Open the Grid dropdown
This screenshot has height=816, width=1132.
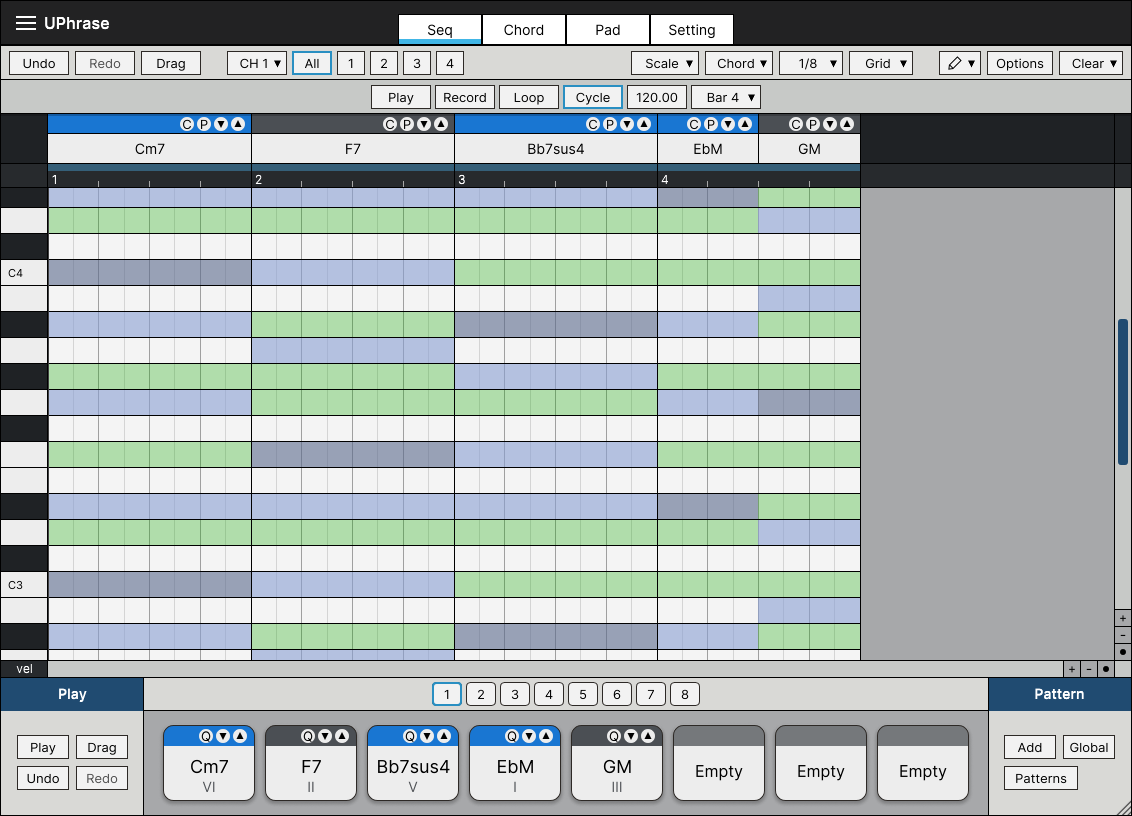pyautogui.click(x=881, y=64)
